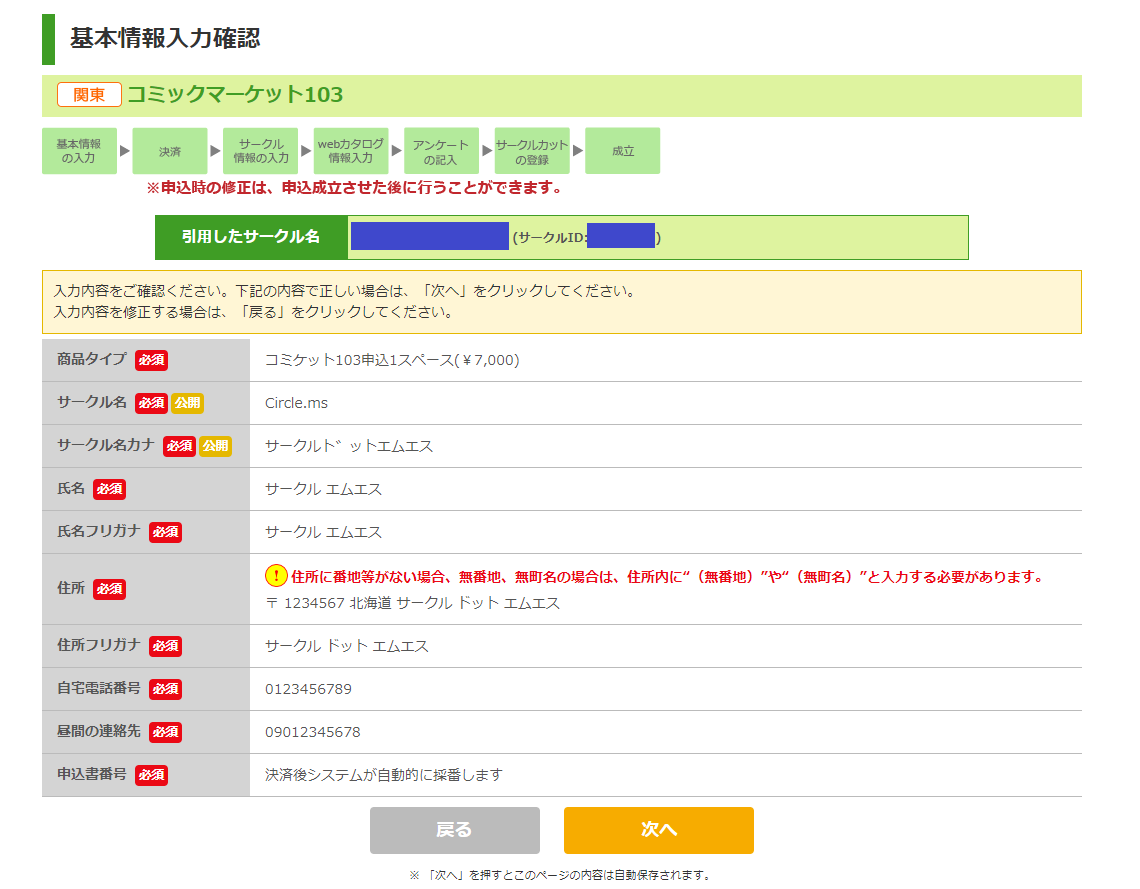Click the Circle.ms circle name value
Screen dimensions: 1140x889
(296, 403)
